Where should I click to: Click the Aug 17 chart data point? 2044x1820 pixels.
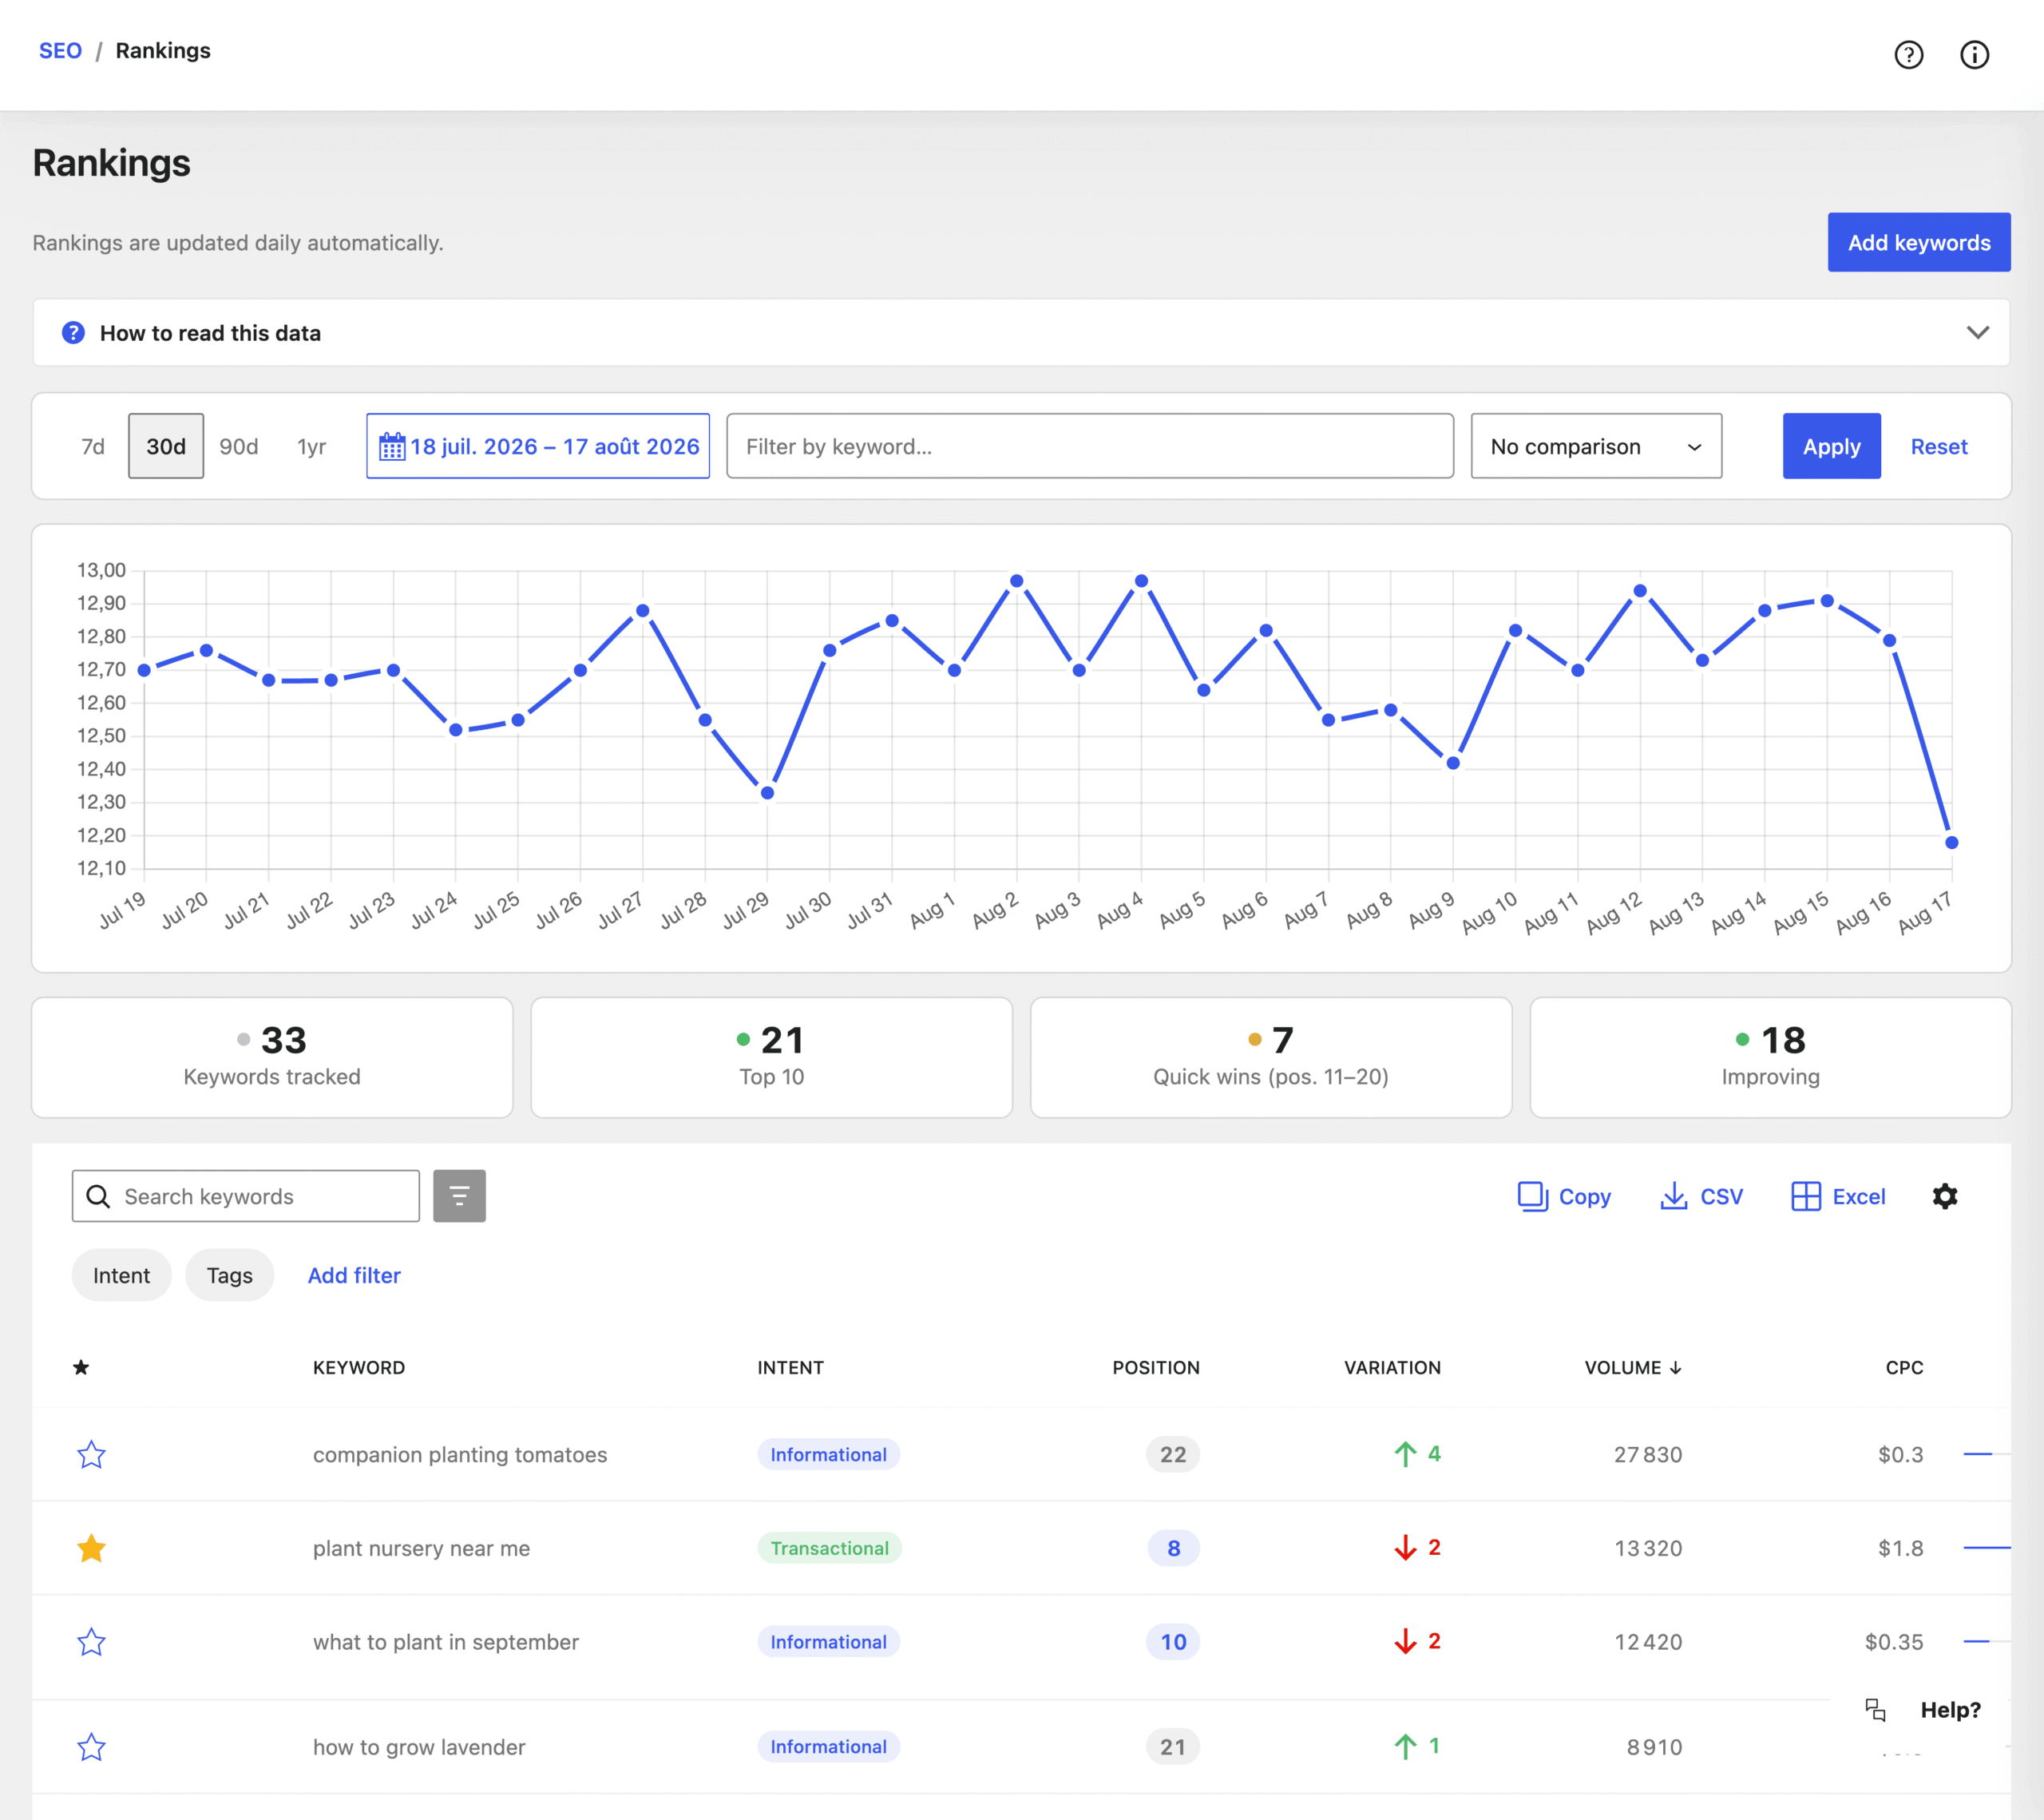click(1951, 842)
